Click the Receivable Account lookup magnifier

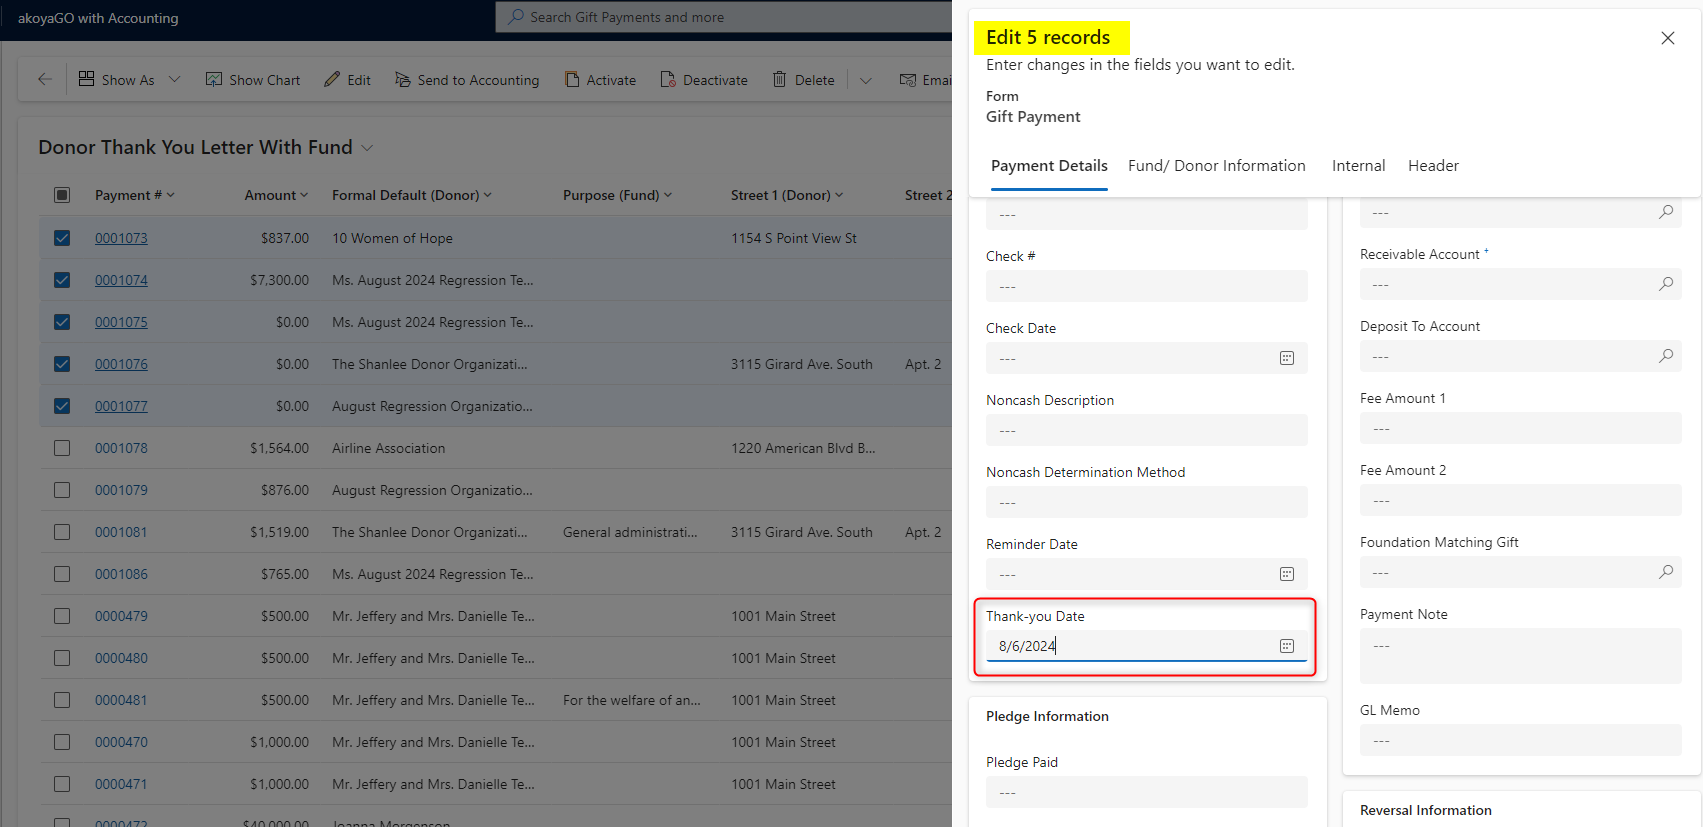[x=1666, y=284]
